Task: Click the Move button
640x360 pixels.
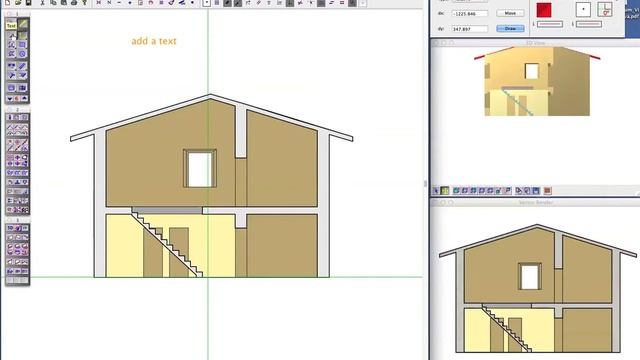Action: pyautogui.click(x=510, y=13)
